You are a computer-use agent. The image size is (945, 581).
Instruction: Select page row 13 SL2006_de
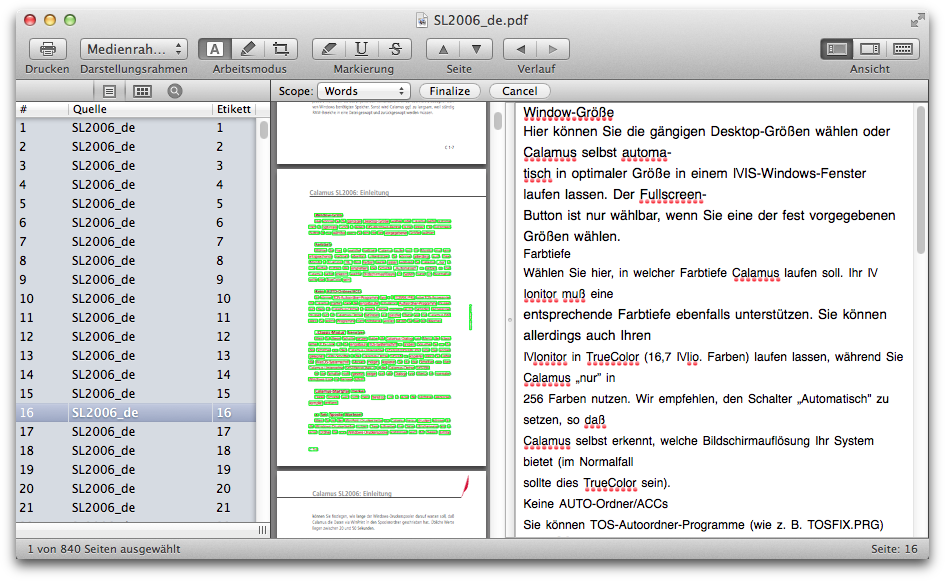(x=136, y=356)
